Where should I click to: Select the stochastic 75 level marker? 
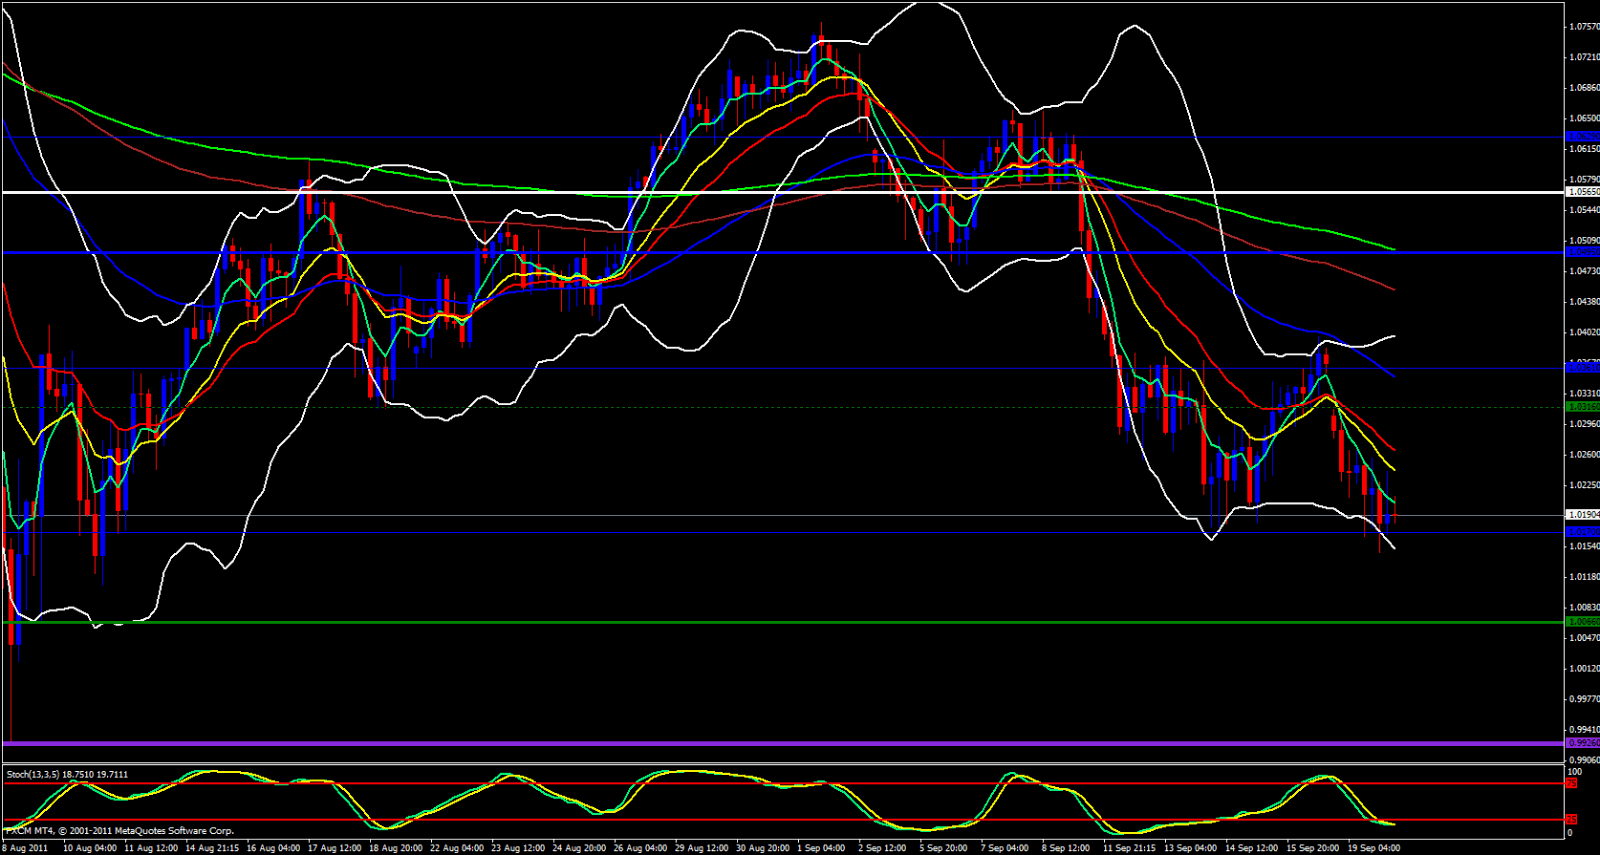click(x=1571, y=783)
